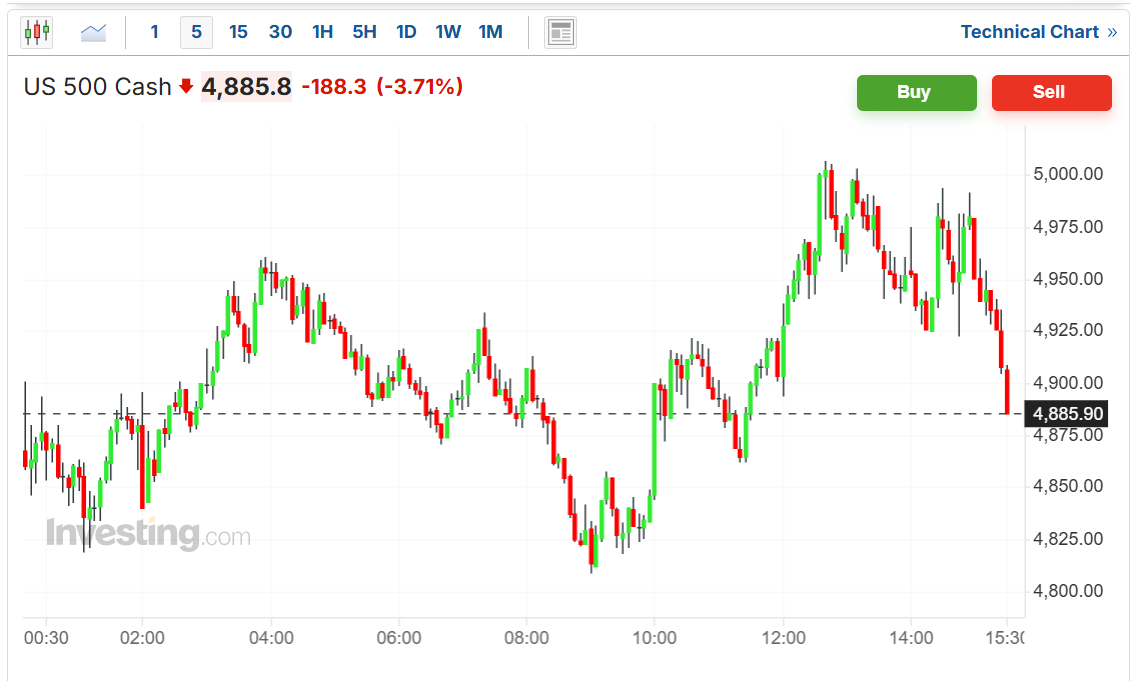Choose the 1H timeframe
1131x681 pixels.
pyautogui.click(x=322, y=32)
